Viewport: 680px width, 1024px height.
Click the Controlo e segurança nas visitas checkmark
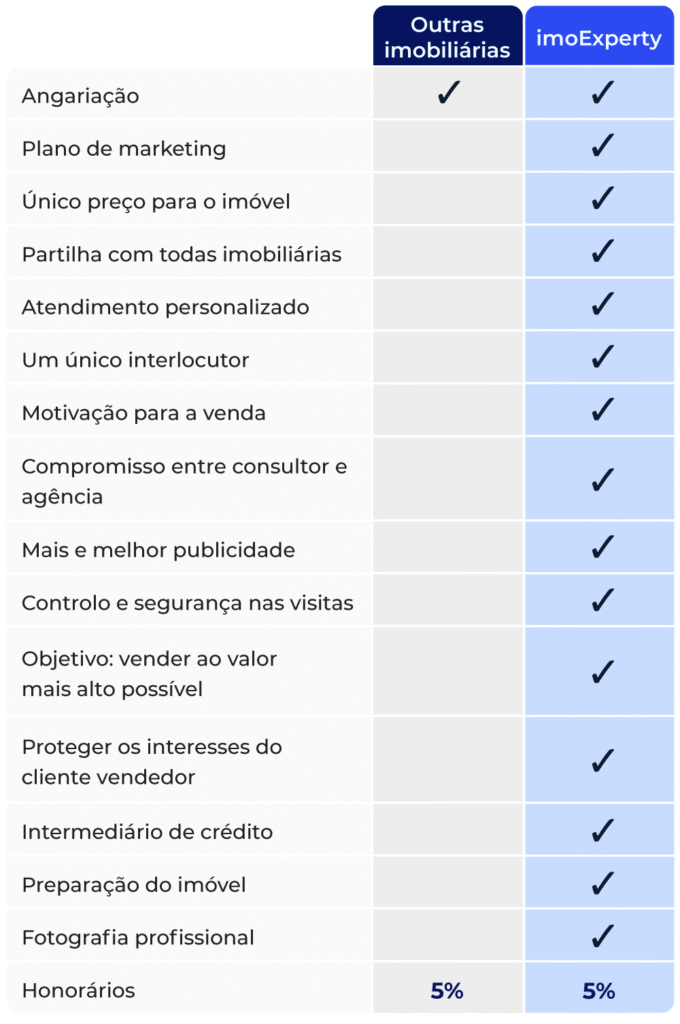tap(601, 601)
